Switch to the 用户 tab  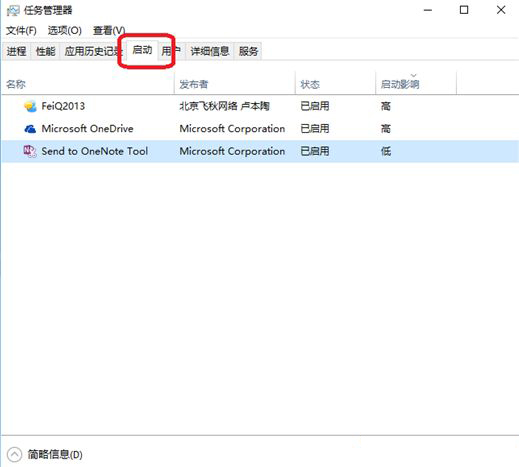tap(171, 51)
